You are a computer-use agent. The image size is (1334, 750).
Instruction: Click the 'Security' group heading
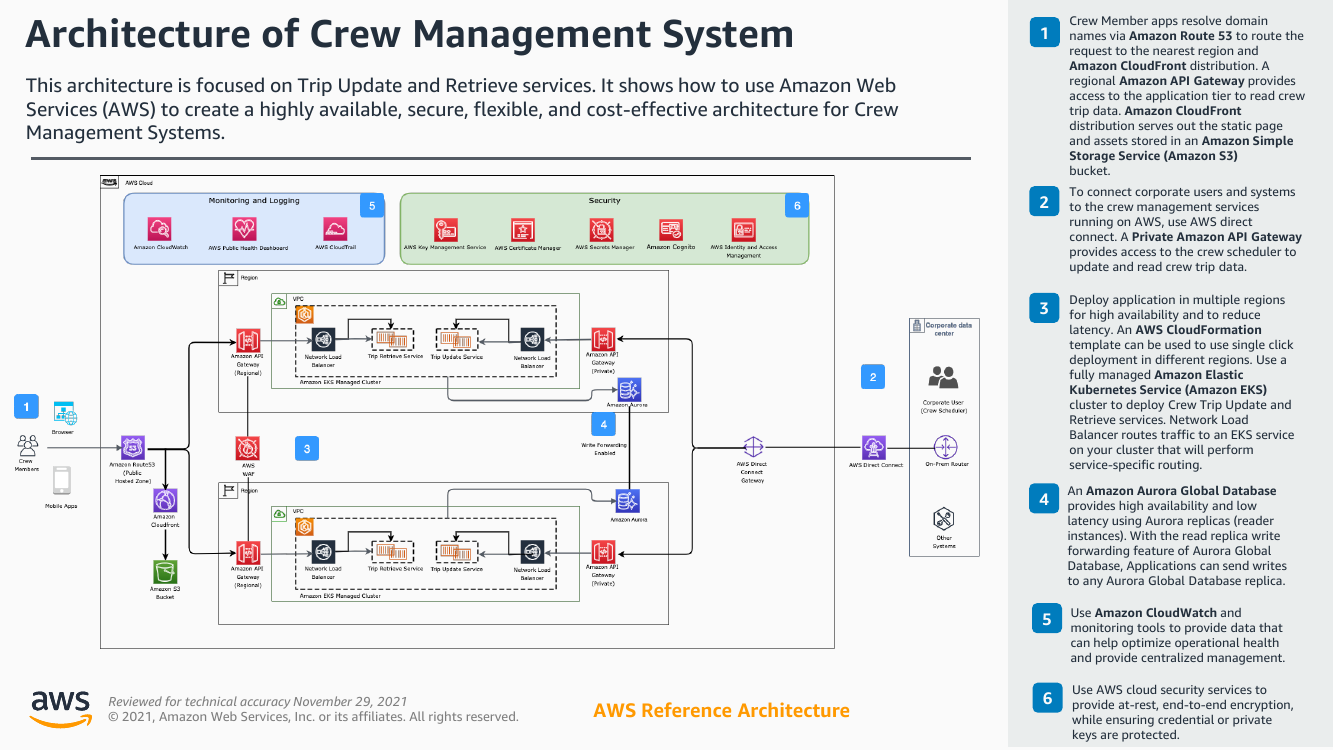(x=604, y=201)
